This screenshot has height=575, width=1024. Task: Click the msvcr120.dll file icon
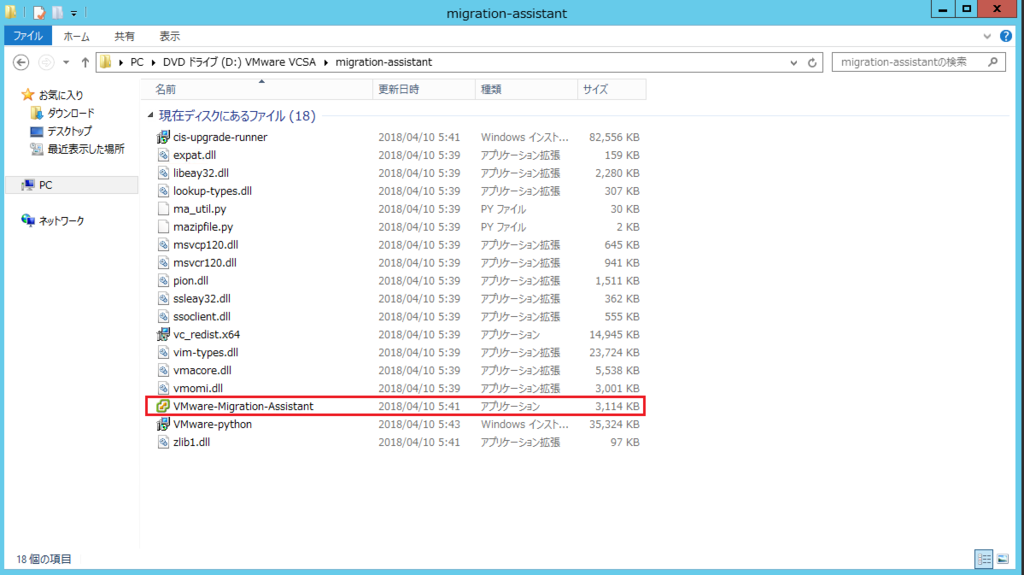tap(163, 263)
